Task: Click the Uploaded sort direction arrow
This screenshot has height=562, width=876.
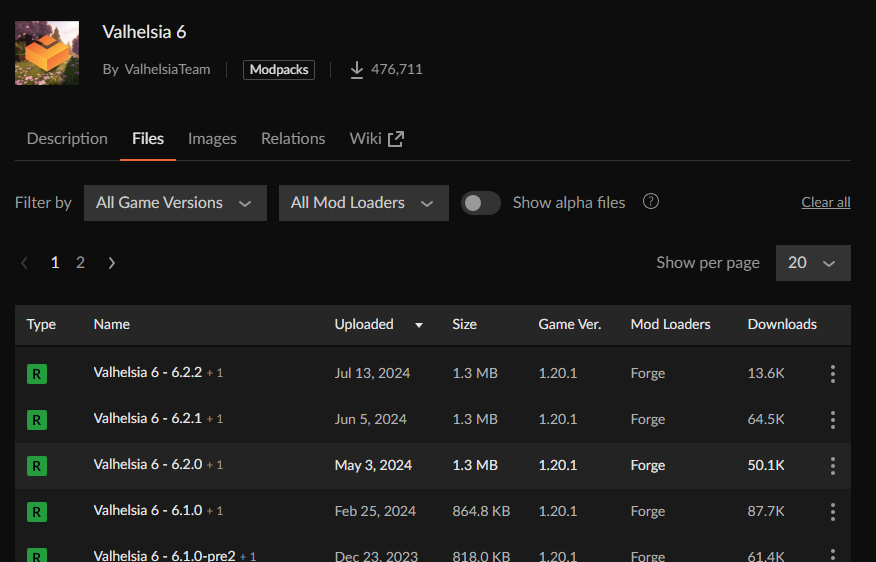Action: click(x=418, y=325)
